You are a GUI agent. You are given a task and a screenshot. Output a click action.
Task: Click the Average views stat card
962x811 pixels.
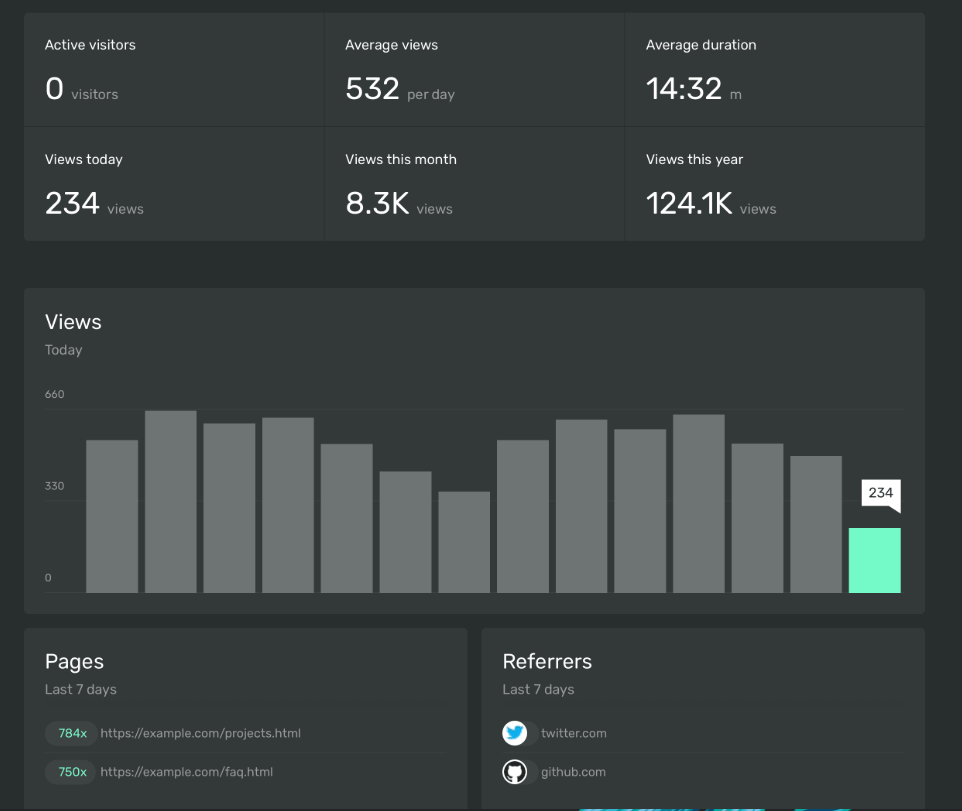[x=474, y=70]
